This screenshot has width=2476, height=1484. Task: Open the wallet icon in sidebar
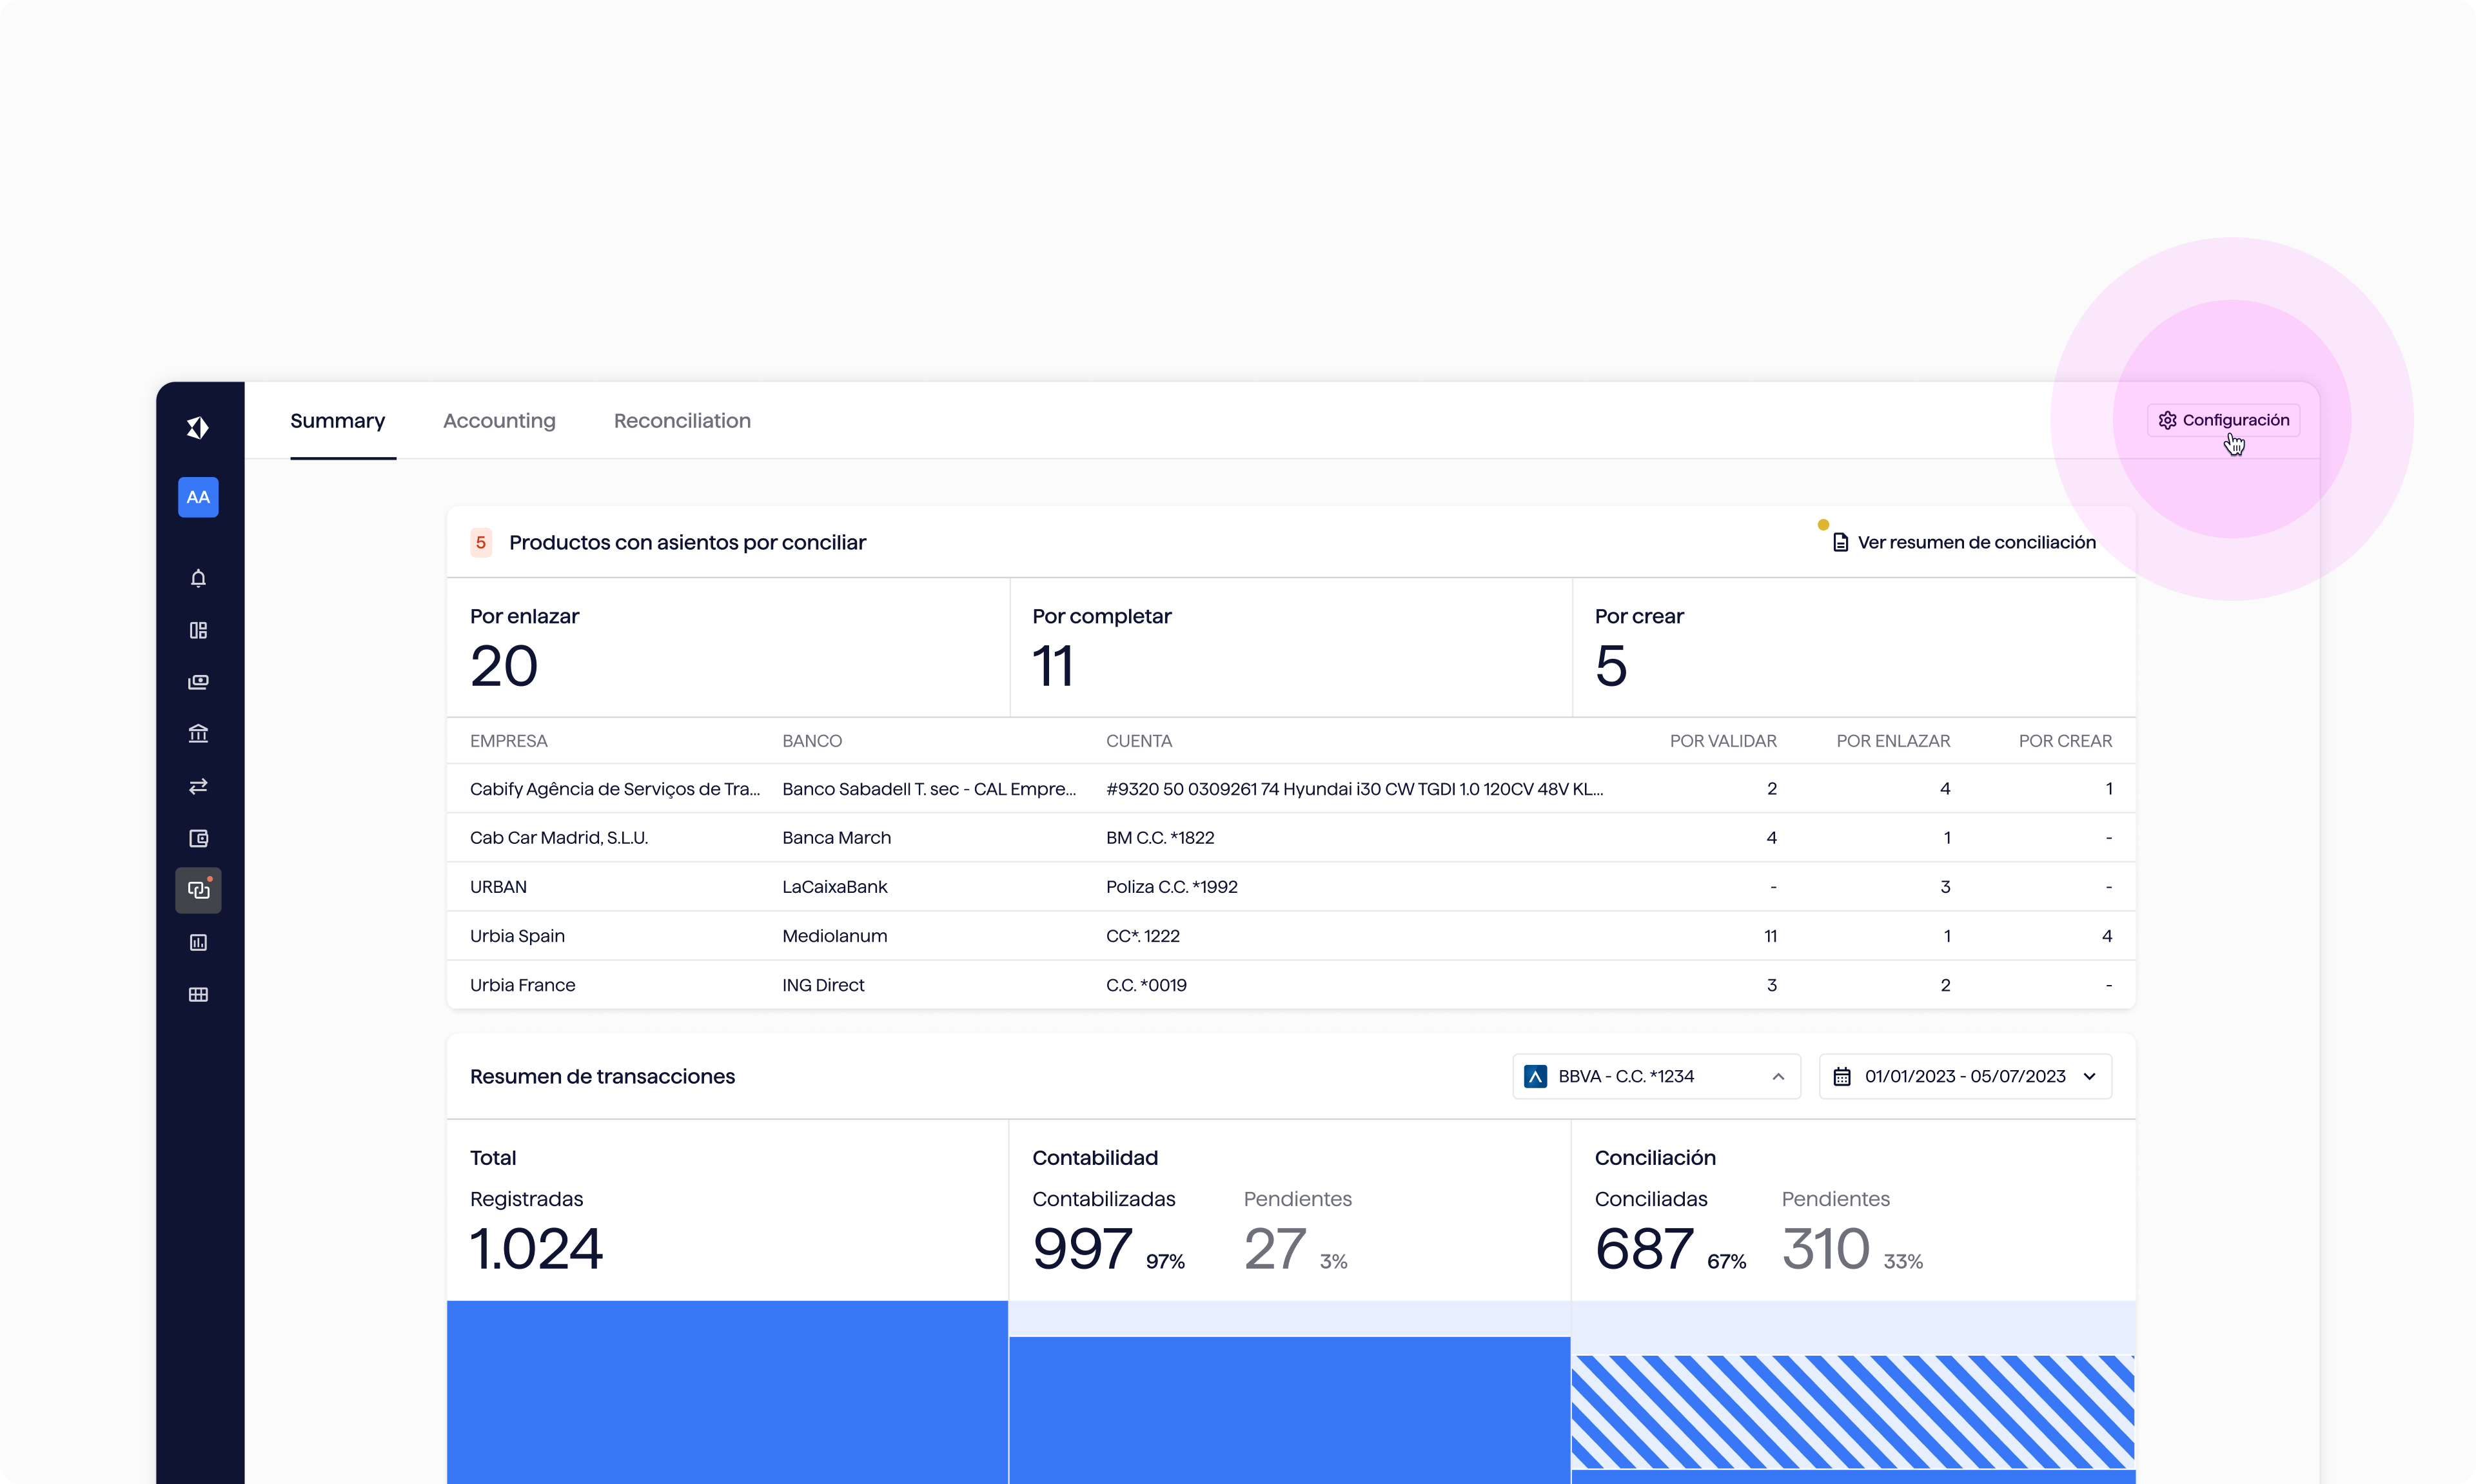[x=198, y=838]
